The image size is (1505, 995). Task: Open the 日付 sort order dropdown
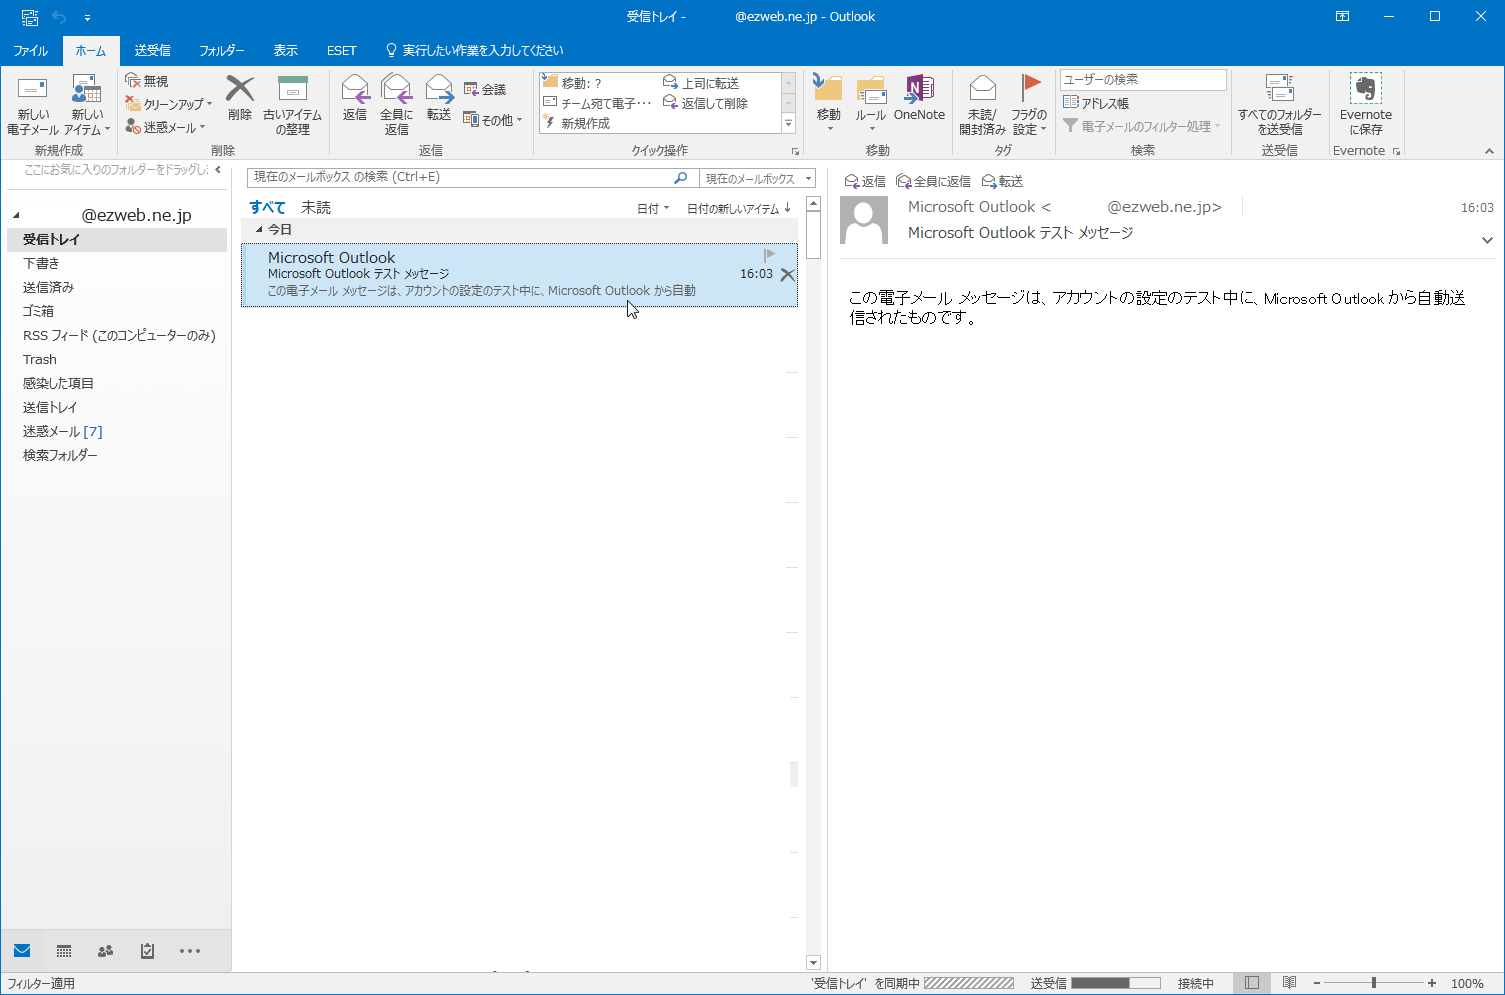[x=652, y=207]
